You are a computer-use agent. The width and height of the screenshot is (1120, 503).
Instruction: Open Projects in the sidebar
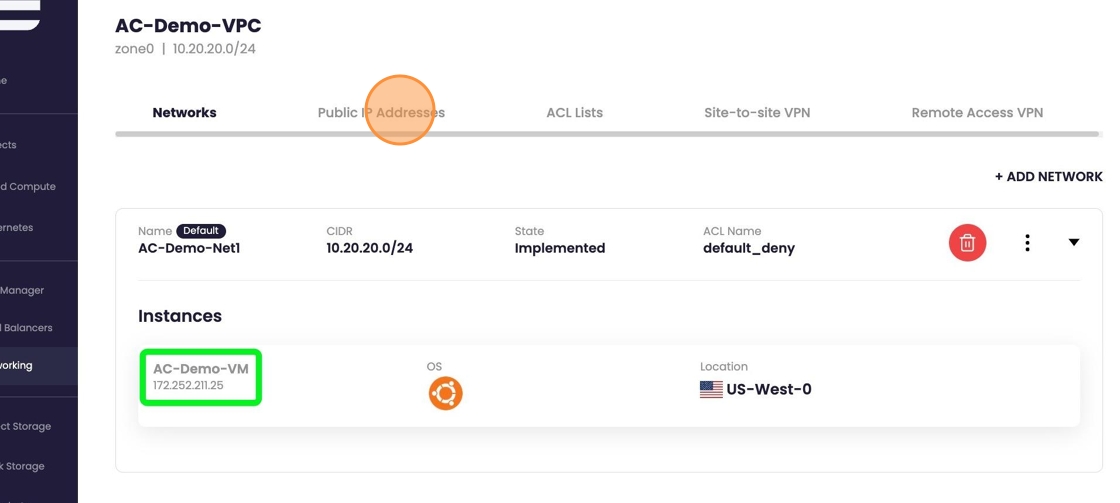coord(9,145)
